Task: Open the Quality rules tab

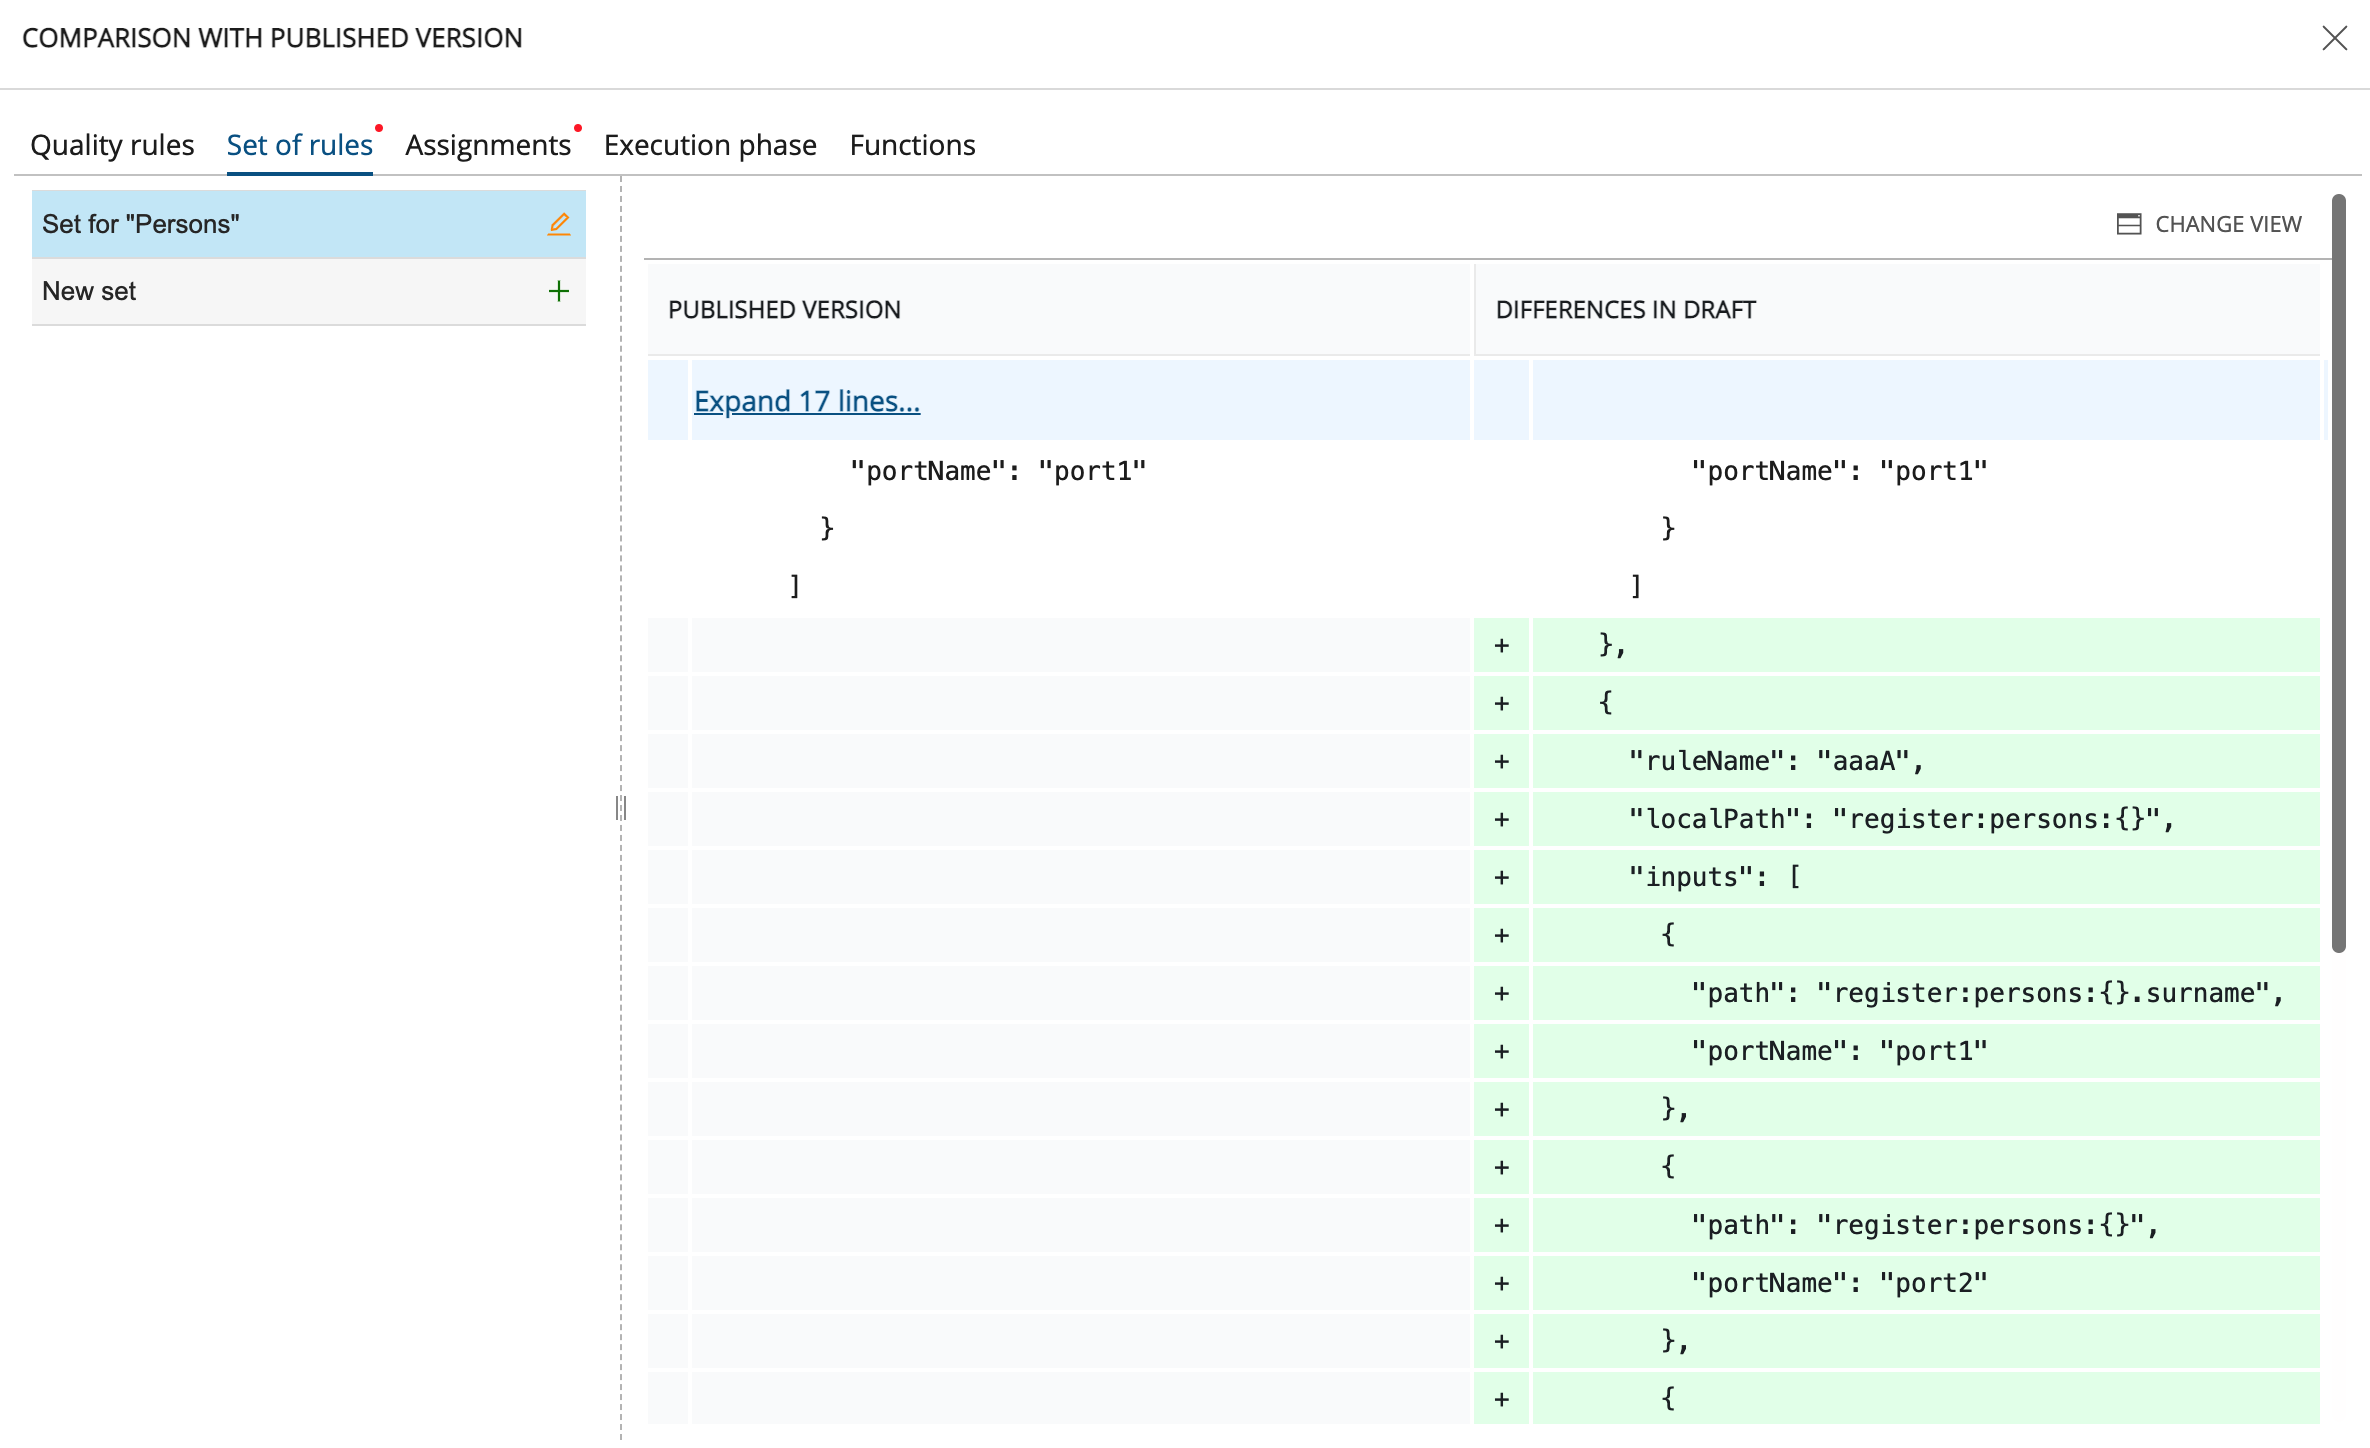Action: (x=112, y=145)
